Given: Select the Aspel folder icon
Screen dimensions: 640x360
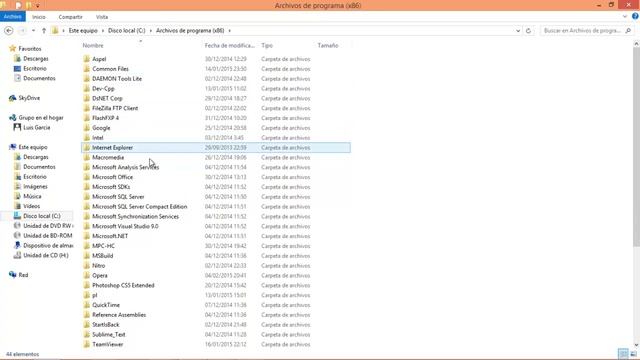Looking at the screenshot, I should (x=87, y=59).
